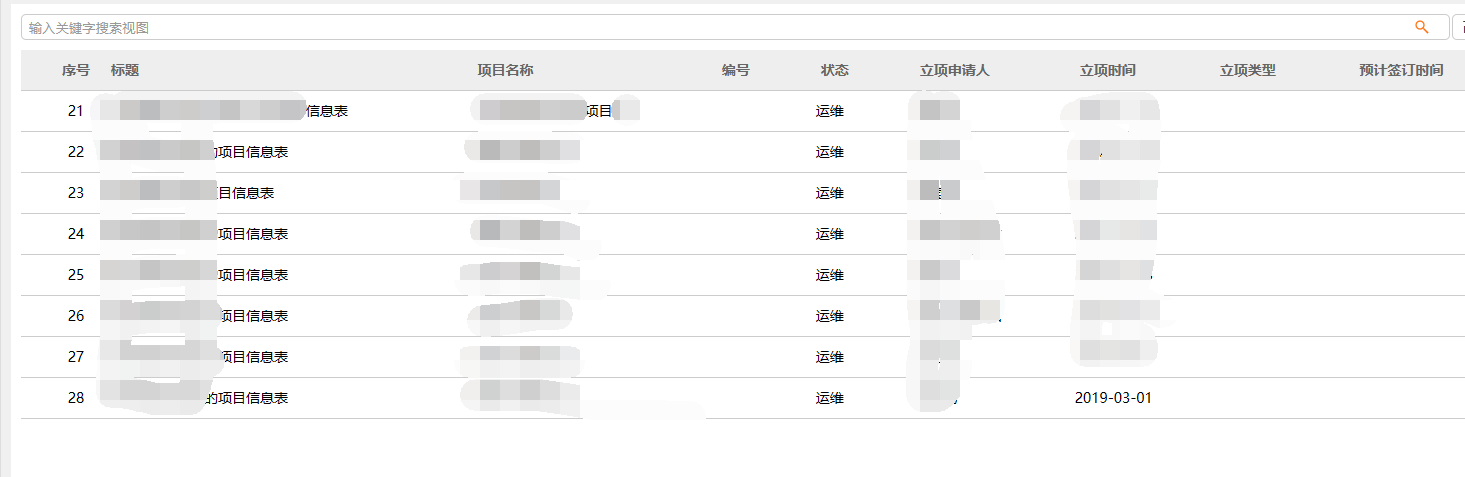
Task: Open row 22 项目信息表 title
Action: coord(253,153)
